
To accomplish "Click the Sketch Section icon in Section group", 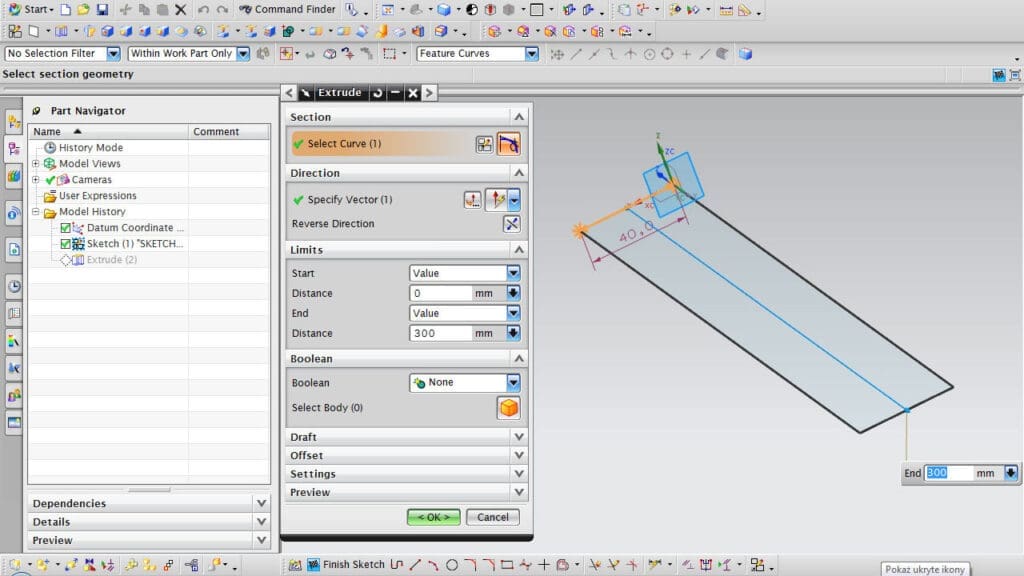I will coord(485,144).
